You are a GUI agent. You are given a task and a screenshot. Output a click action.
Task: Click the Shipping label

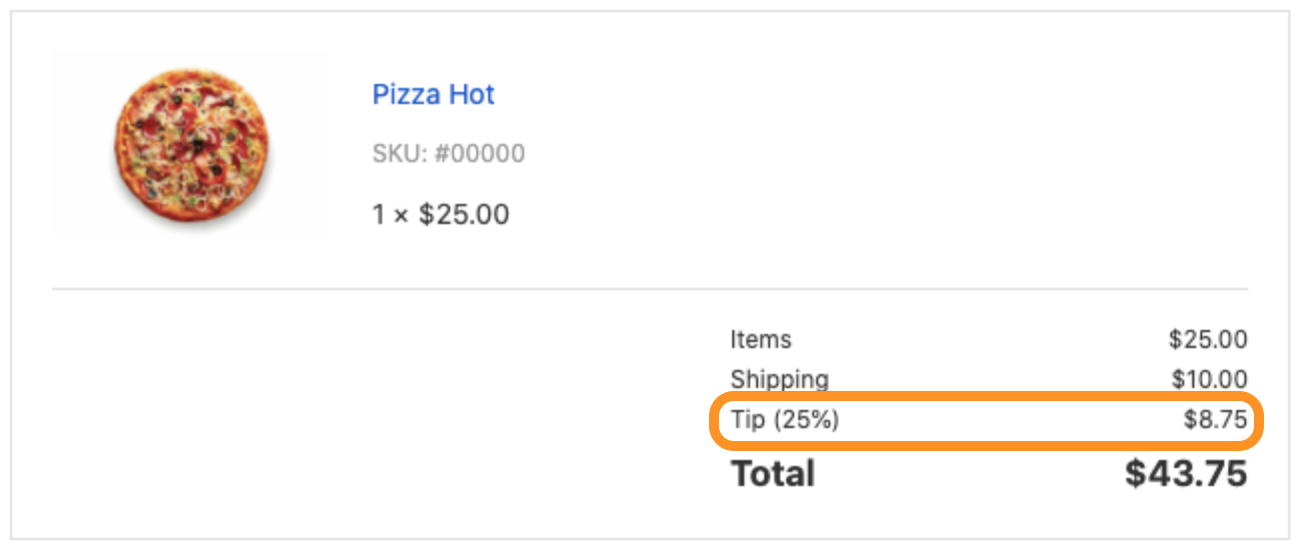coord(779,380)
